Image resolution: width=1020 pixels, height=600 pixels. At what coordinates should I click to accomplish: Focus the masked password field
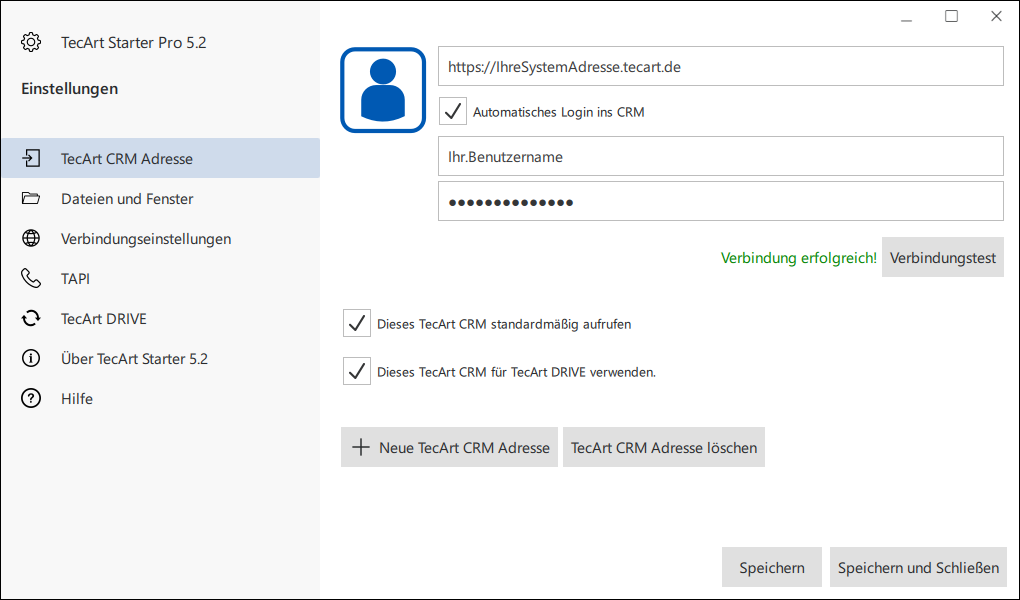click(721, 202)
